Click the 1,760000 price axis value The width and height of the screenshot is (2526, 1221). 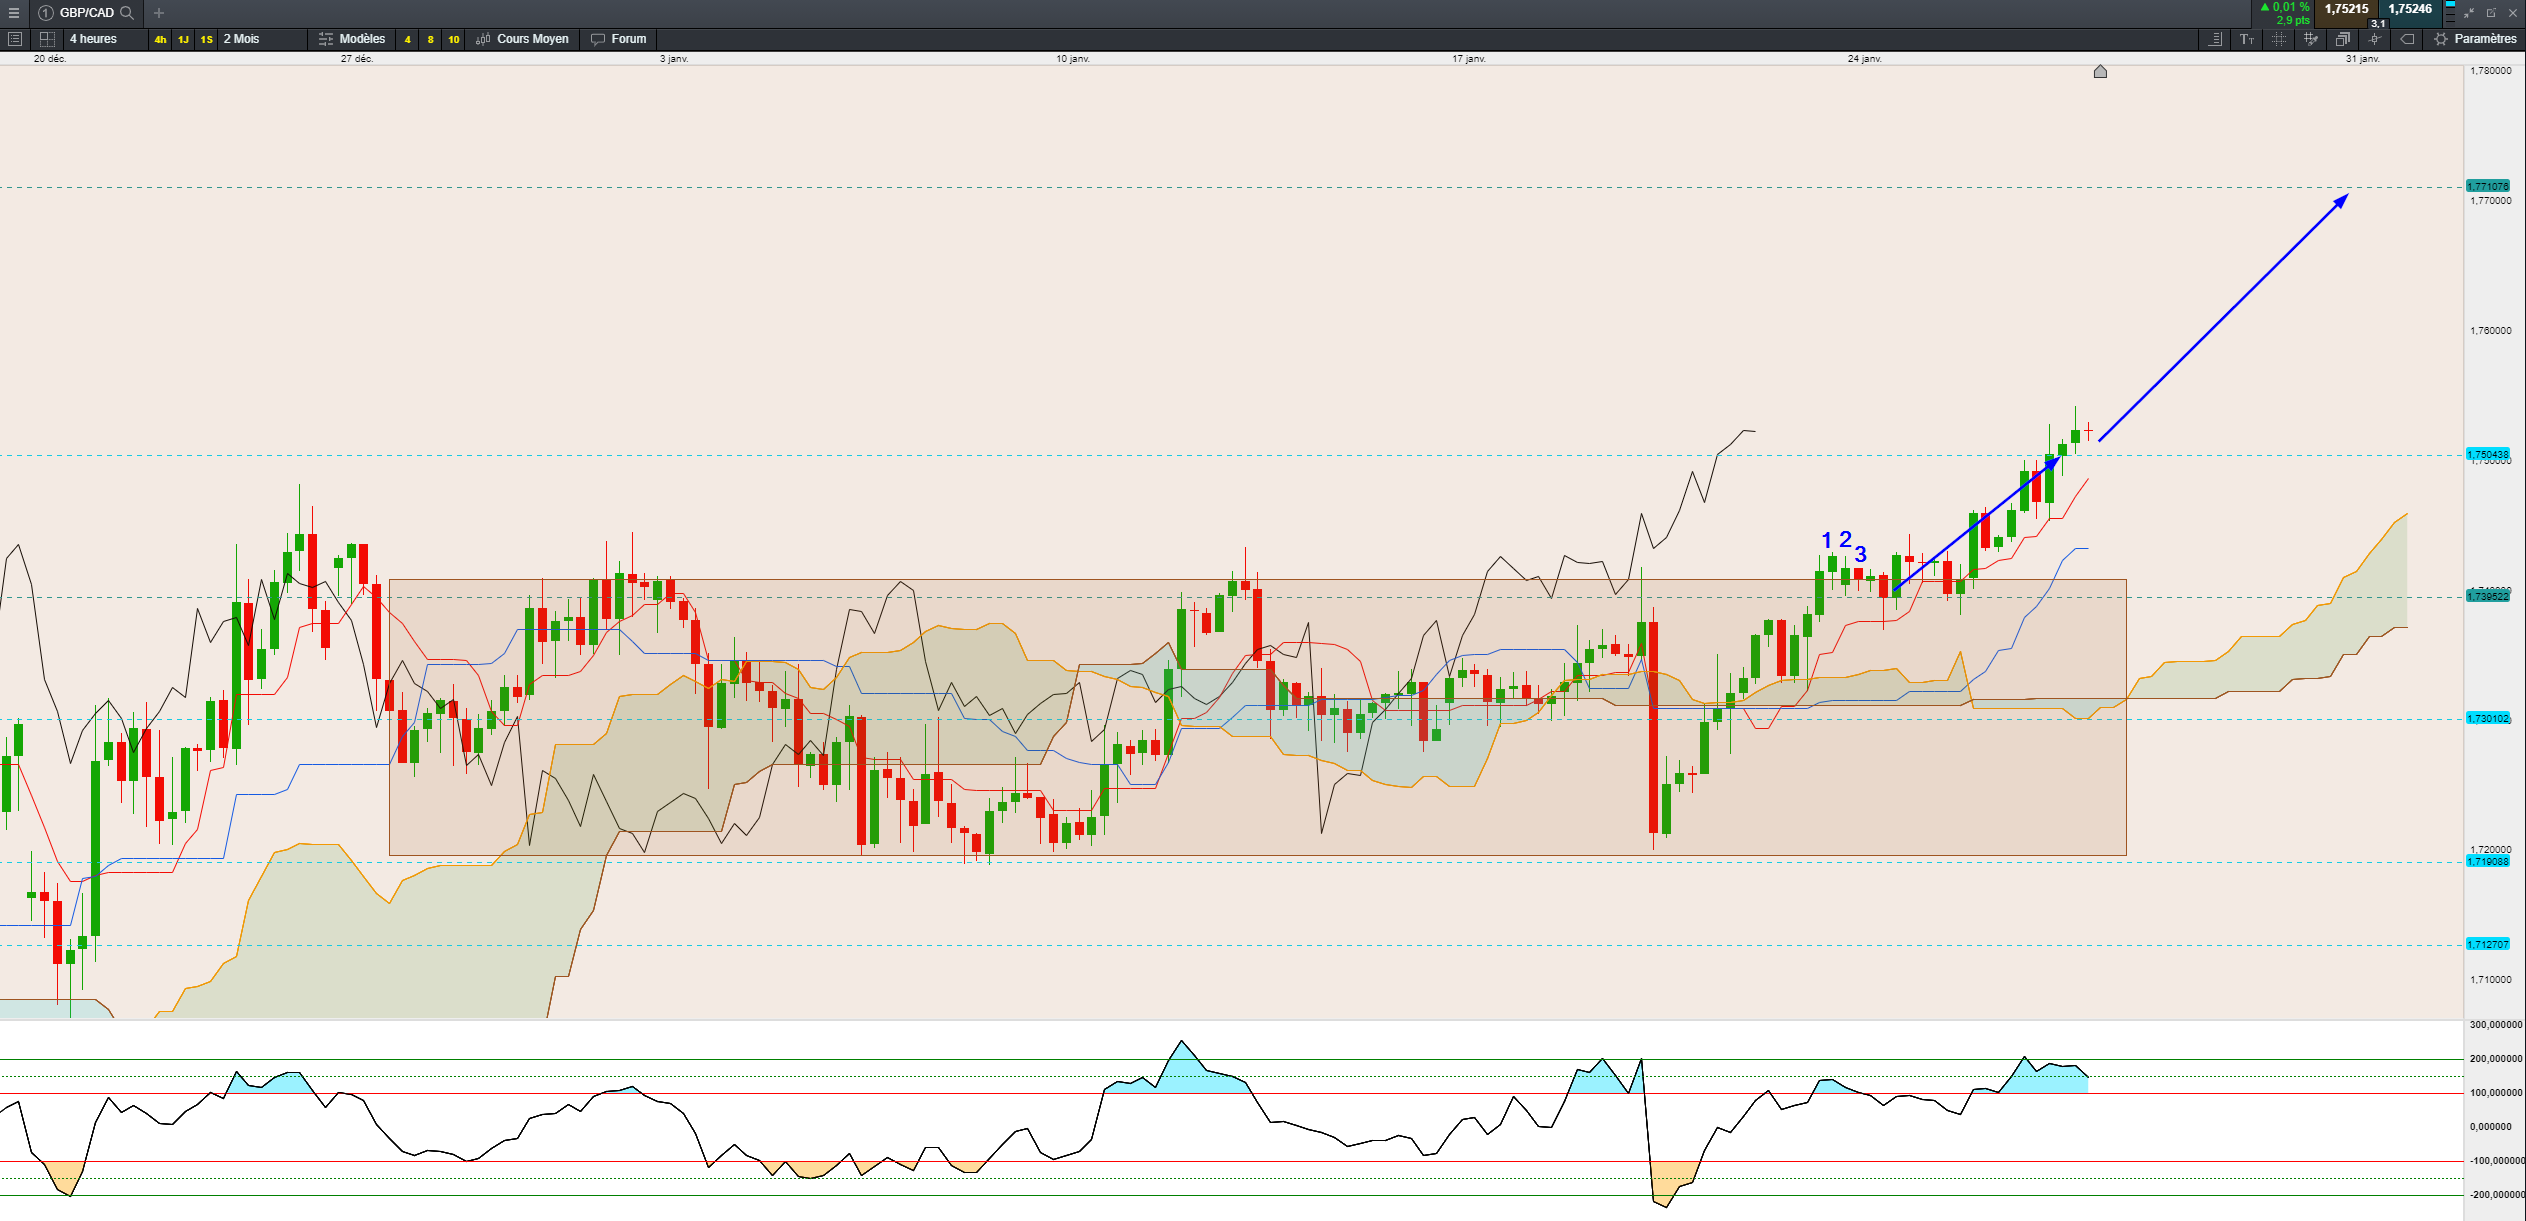2491,331
